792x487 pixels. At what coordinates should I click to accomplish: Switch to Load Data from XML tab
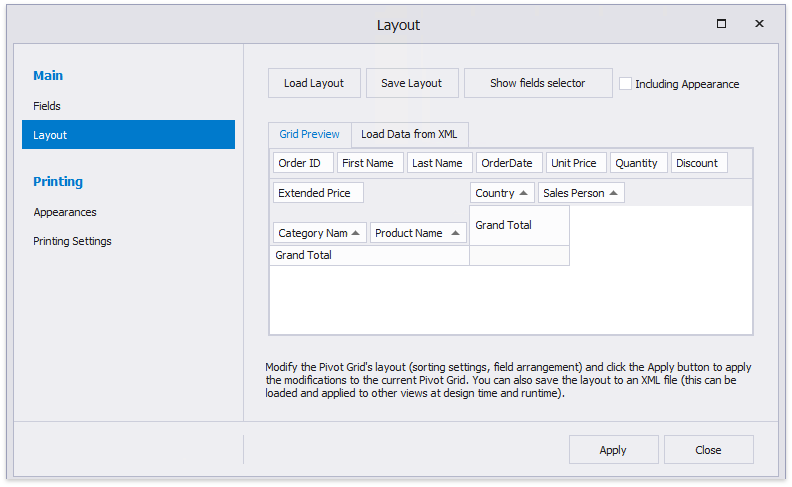coord(409,134)
